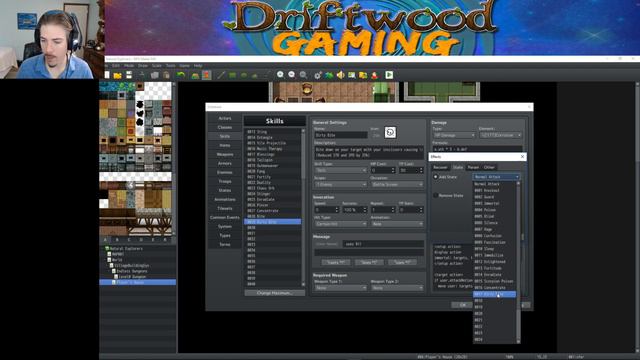Select the Pencil drawing tool
The width and height of the screenshot is (640, 360).
click(x=221, y=75)
